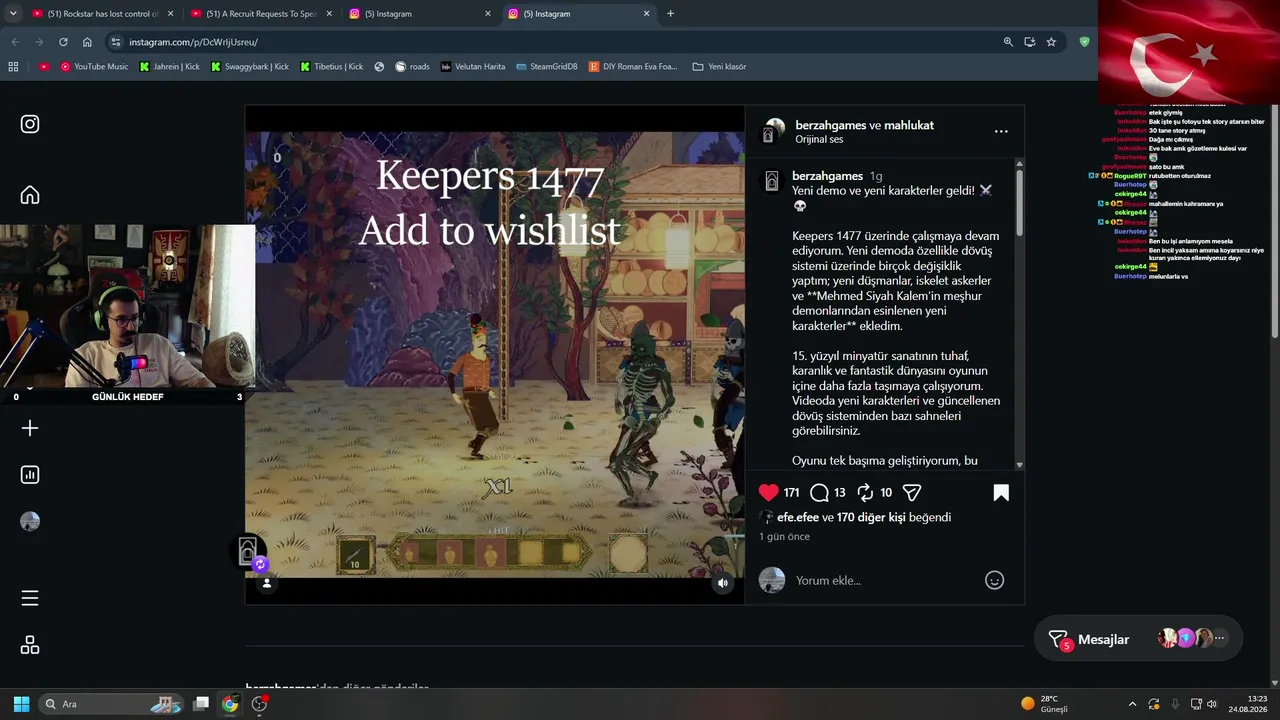Share the post with the paper plane icon
This screenshot has width=1280, height=720.
911,492
